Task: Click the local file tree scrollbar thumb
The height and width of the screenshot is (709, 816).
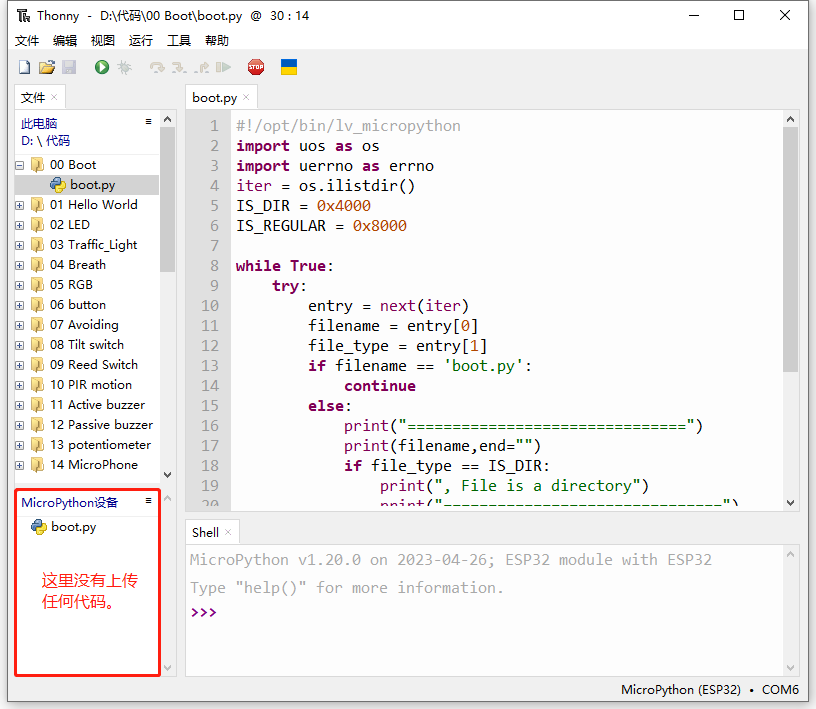Action: (167, 199)
